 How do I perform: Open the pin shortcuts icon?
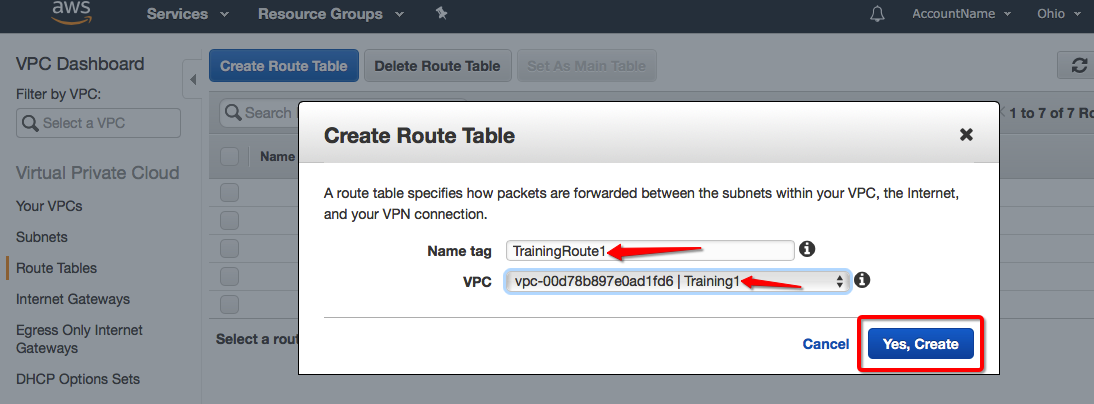442,14
